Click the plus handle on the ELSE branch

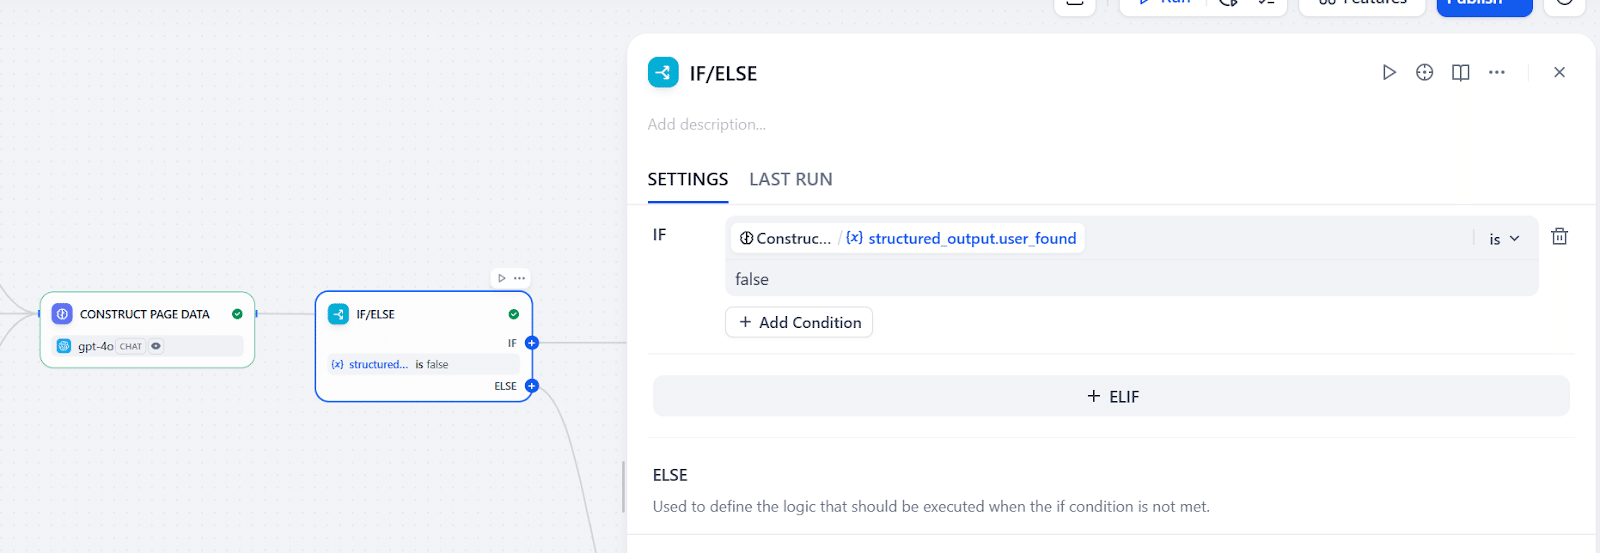coord(532,386)
